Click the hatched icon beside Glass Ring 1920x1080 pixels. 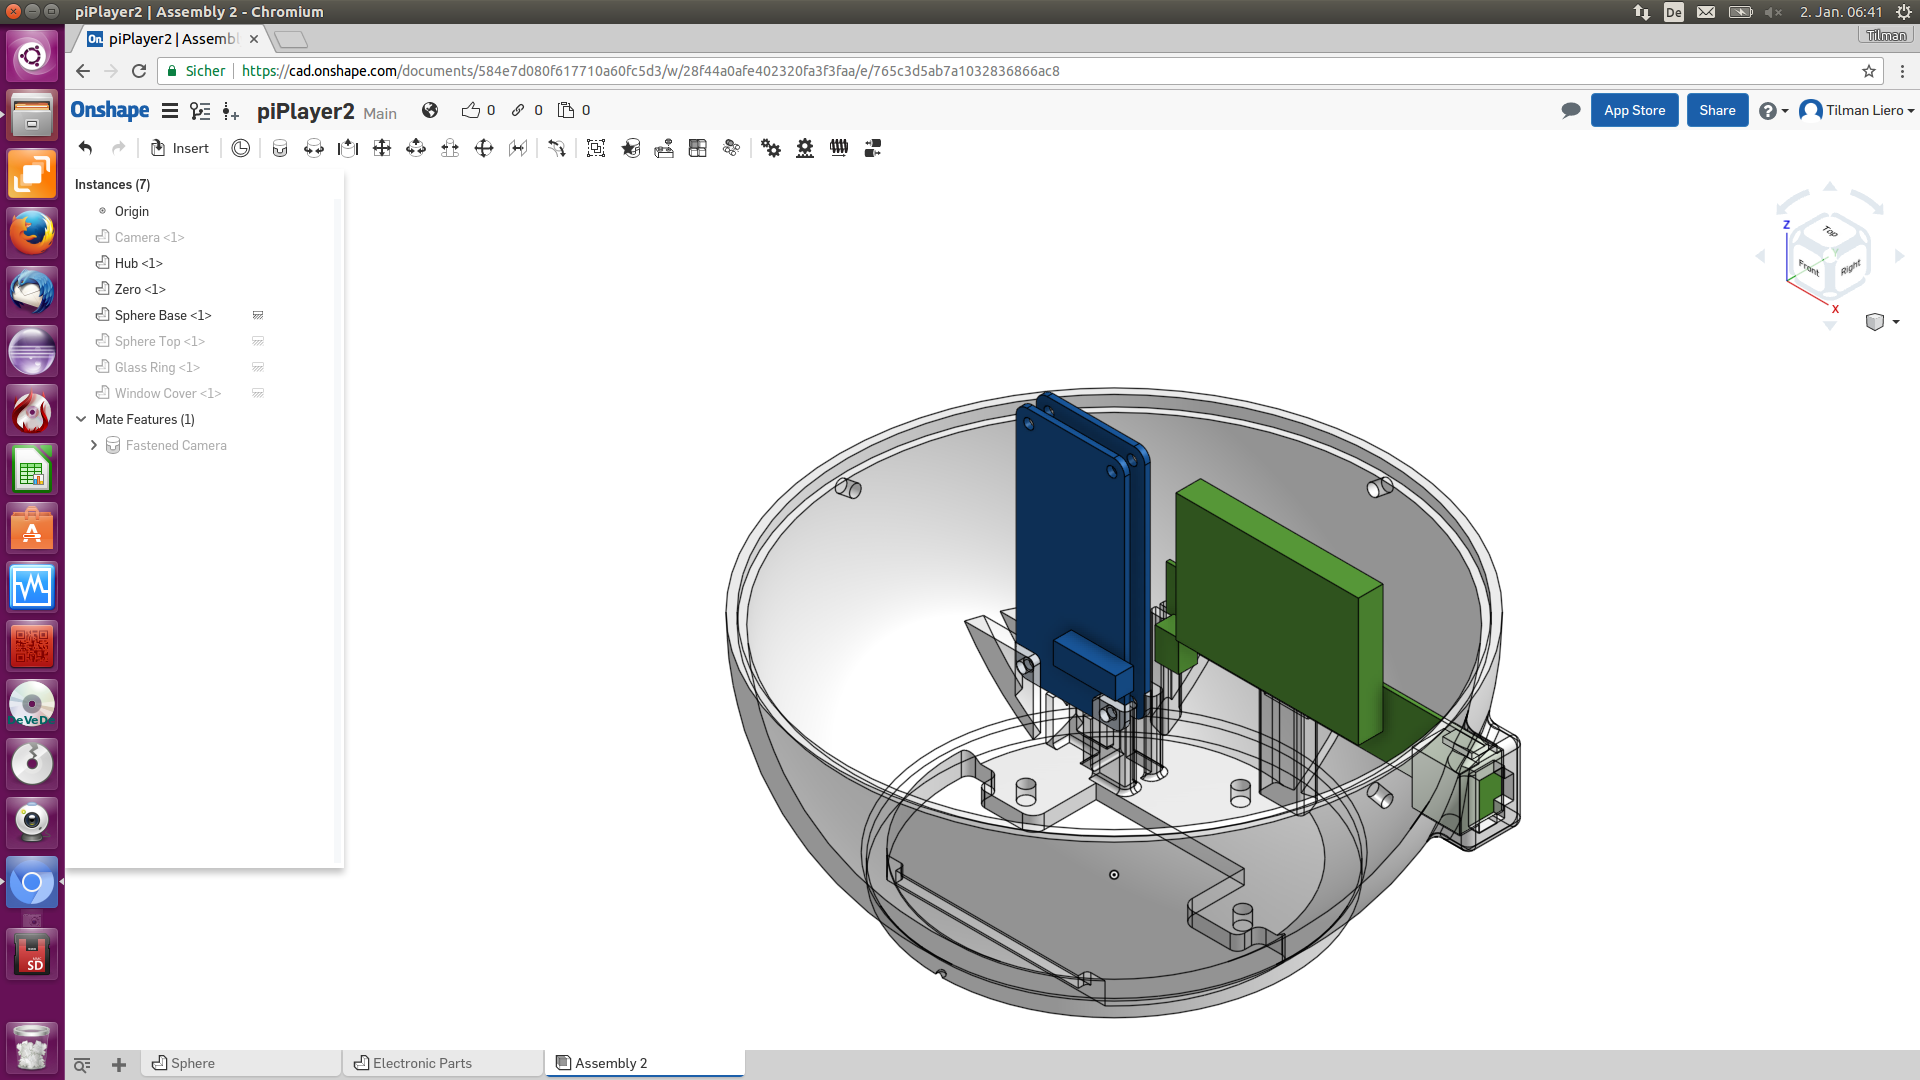click(x=258, y=367)
